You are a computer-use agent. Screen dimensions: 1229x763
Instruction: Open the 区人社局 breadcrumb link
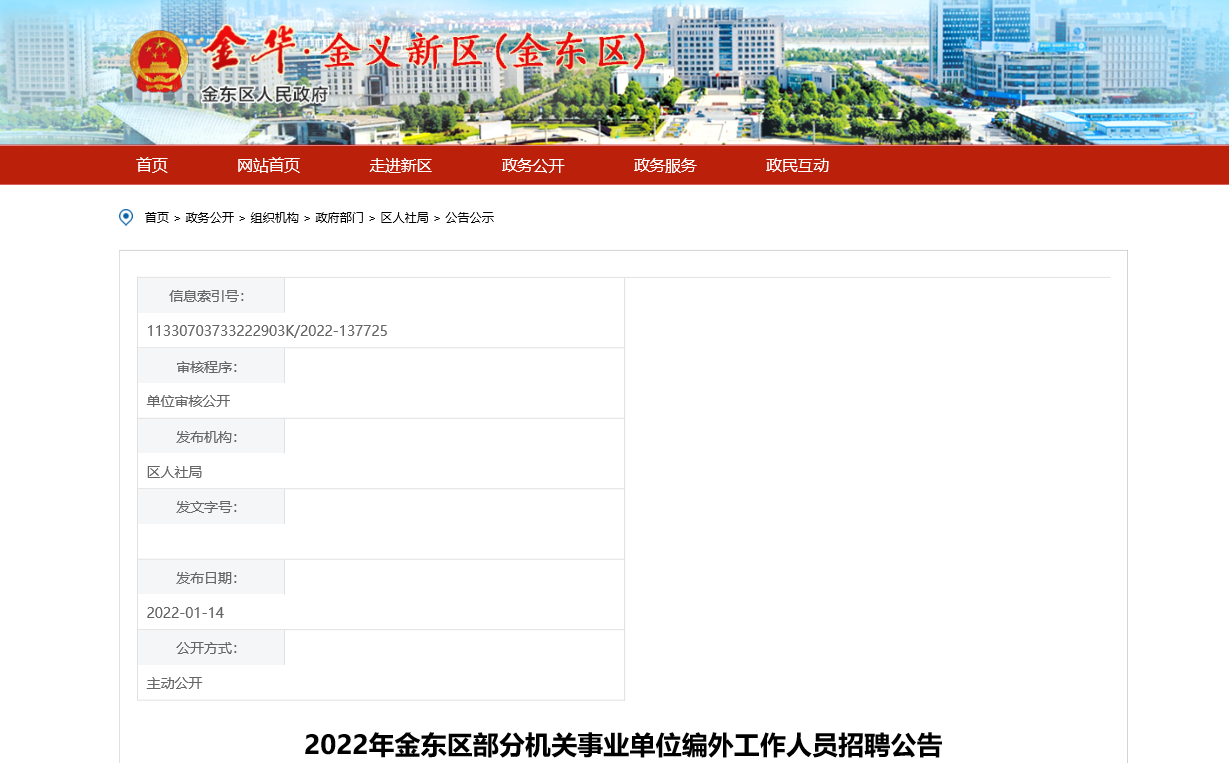[x=405, y=217]
